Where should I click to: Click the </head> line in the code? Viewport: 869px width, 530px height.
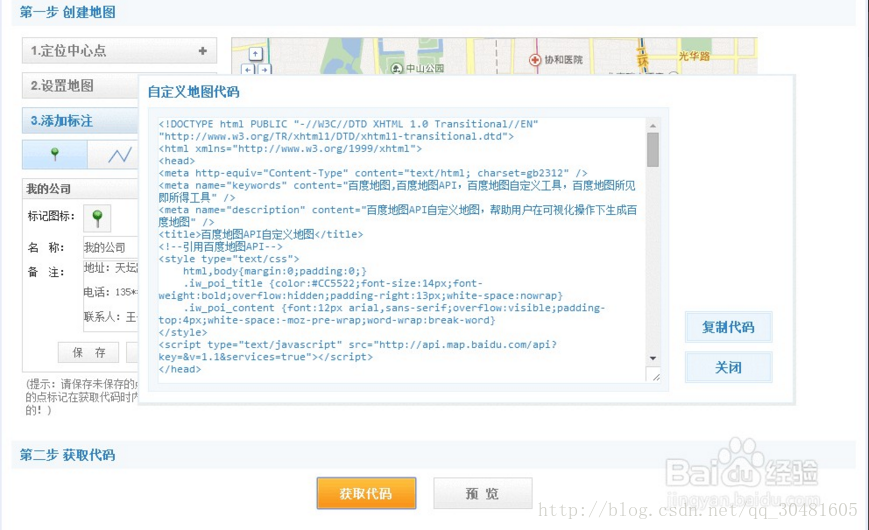point(180,369)
